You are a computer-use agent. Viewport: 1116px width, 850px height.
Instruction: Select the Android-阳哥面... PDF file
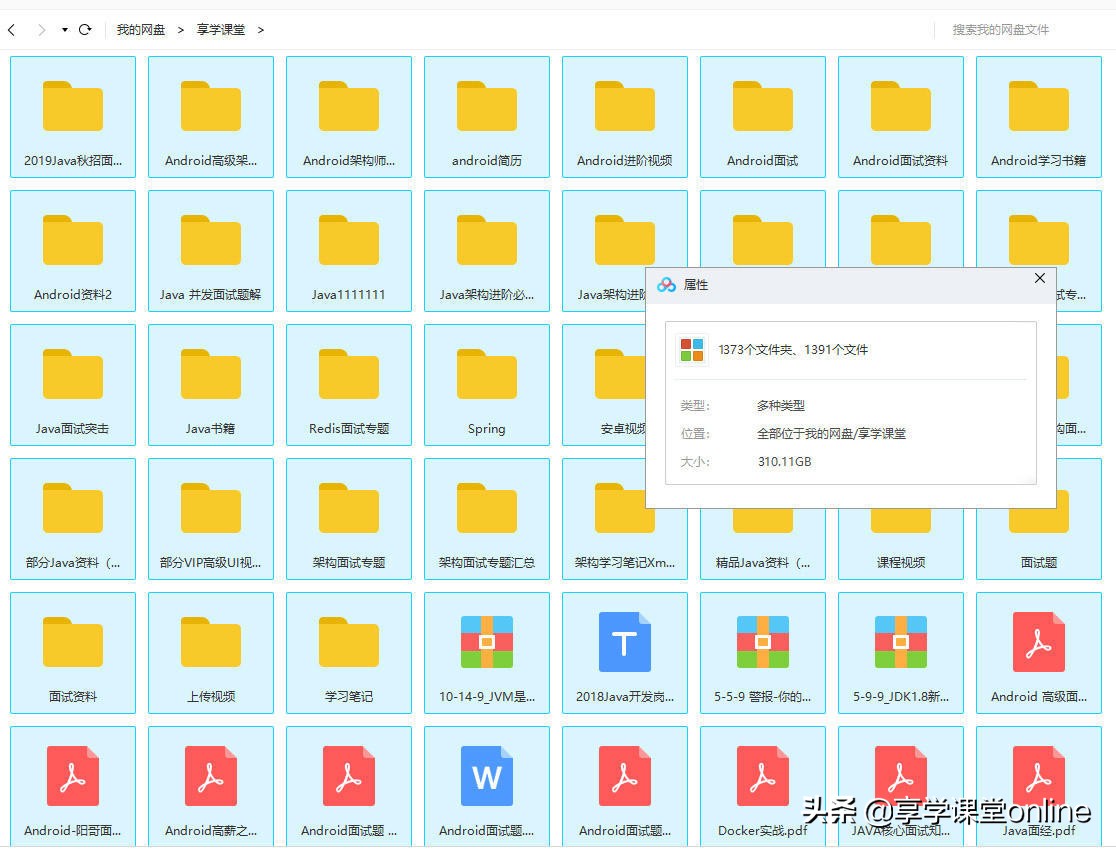tap(73, 787)
